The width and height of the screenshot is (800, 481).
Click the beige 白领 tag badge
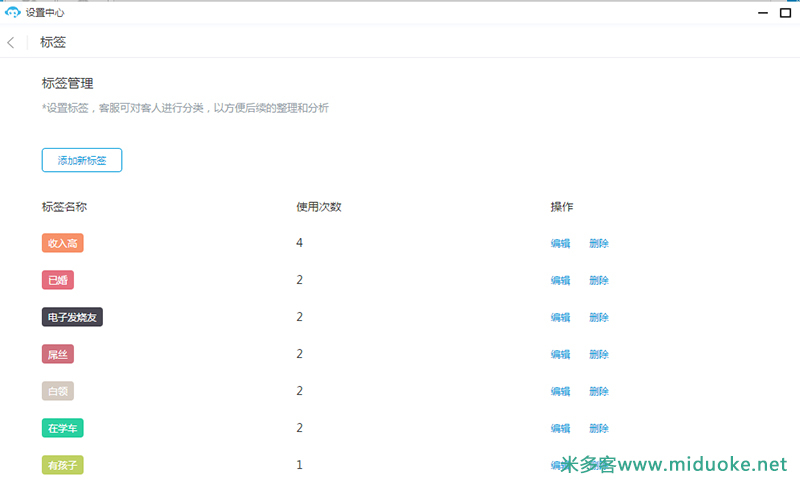pos(58,391)
